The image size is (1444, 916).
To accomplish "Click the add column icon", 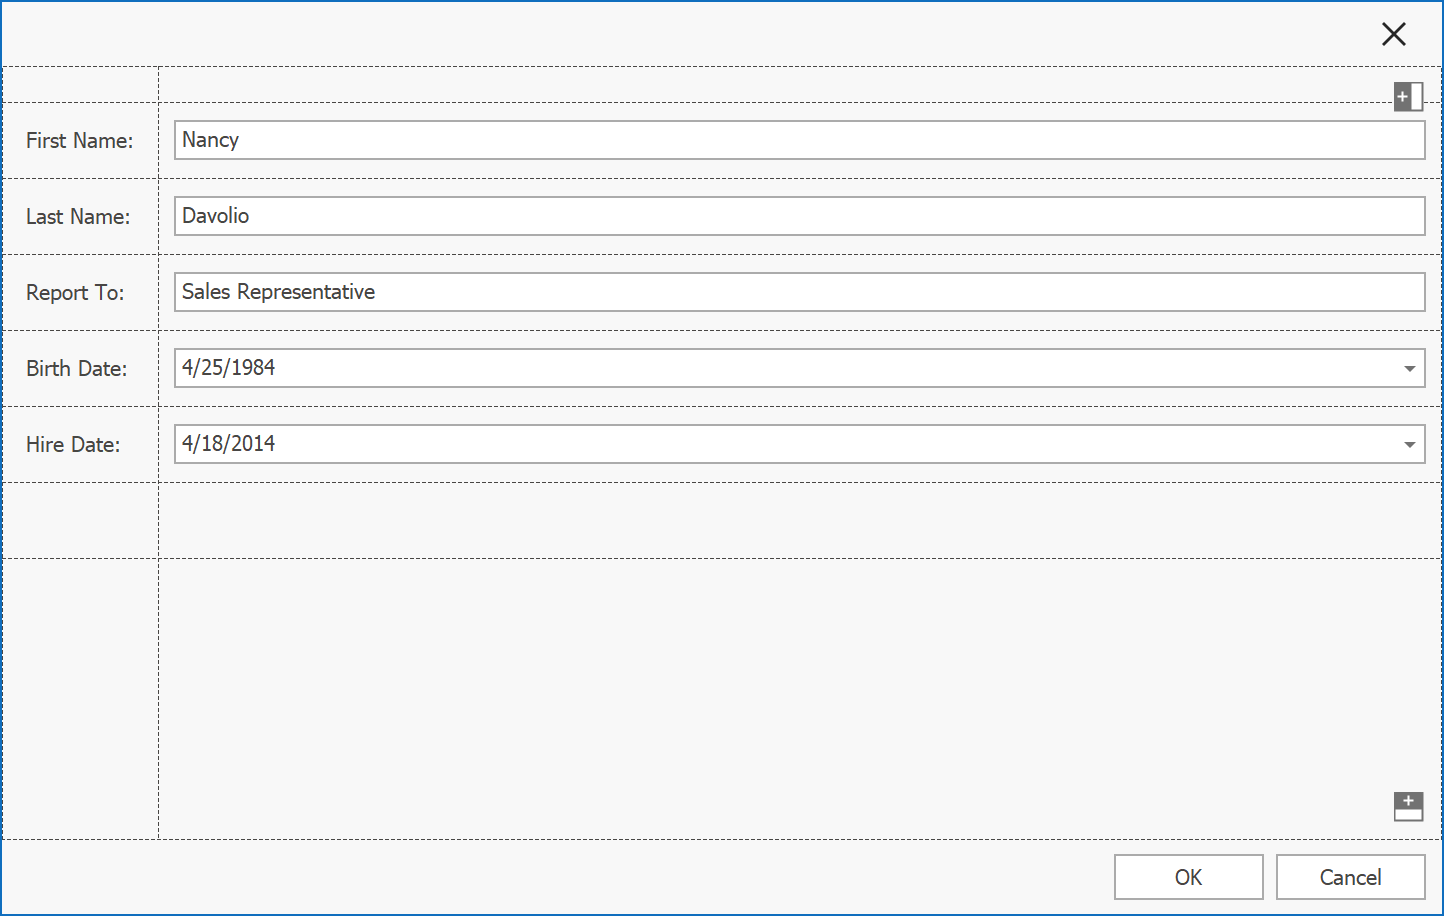I will tap(1408, 97).
